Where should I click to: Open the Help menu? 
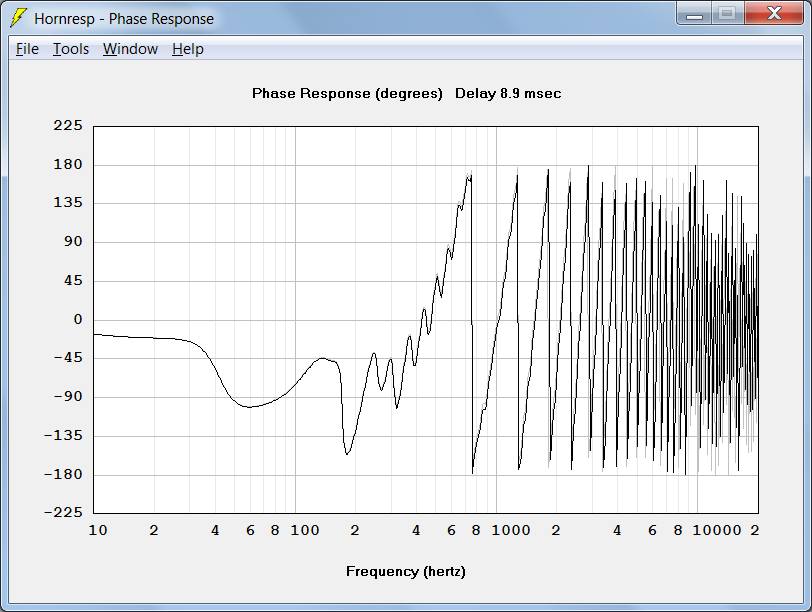pos(187,49)
